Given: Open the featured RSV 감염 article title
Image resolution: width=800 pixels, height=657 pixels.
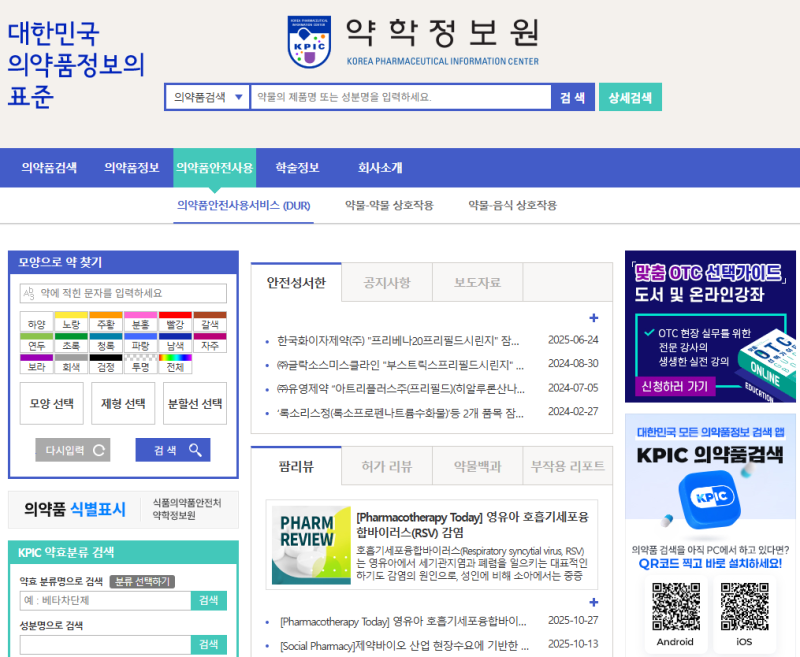Looking at the screenshot, I should coord(472,524).
